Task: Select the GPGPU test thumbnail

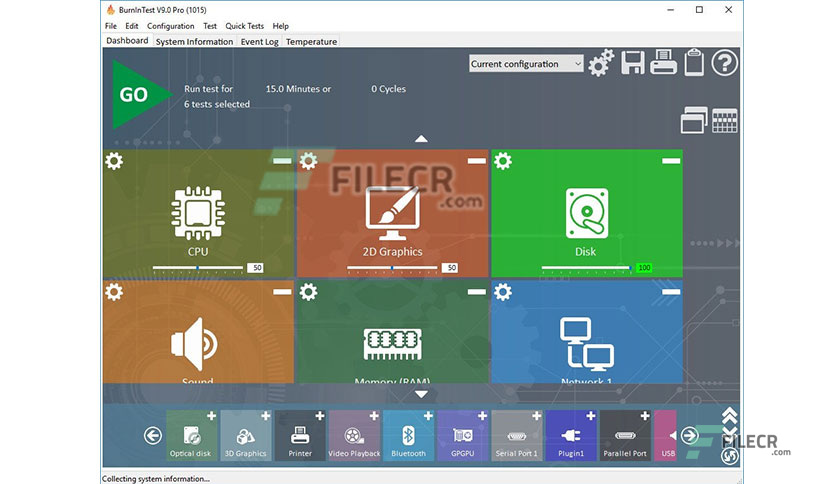Action: tap(463, 435)
